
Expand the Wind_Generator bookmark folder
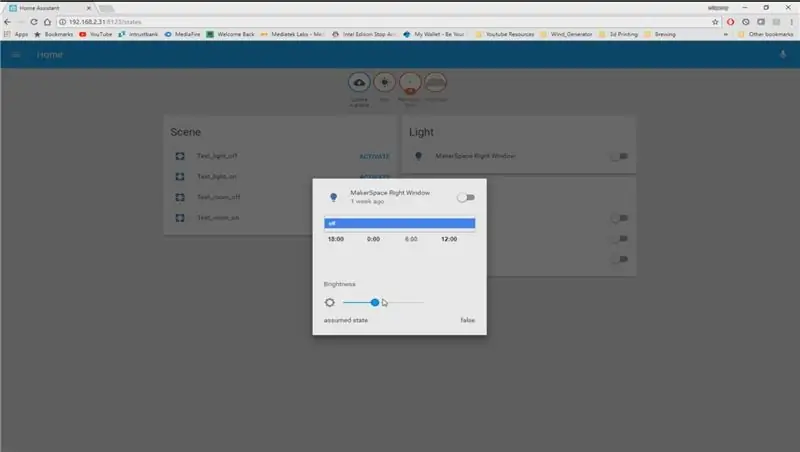click(x=566, y=34)
